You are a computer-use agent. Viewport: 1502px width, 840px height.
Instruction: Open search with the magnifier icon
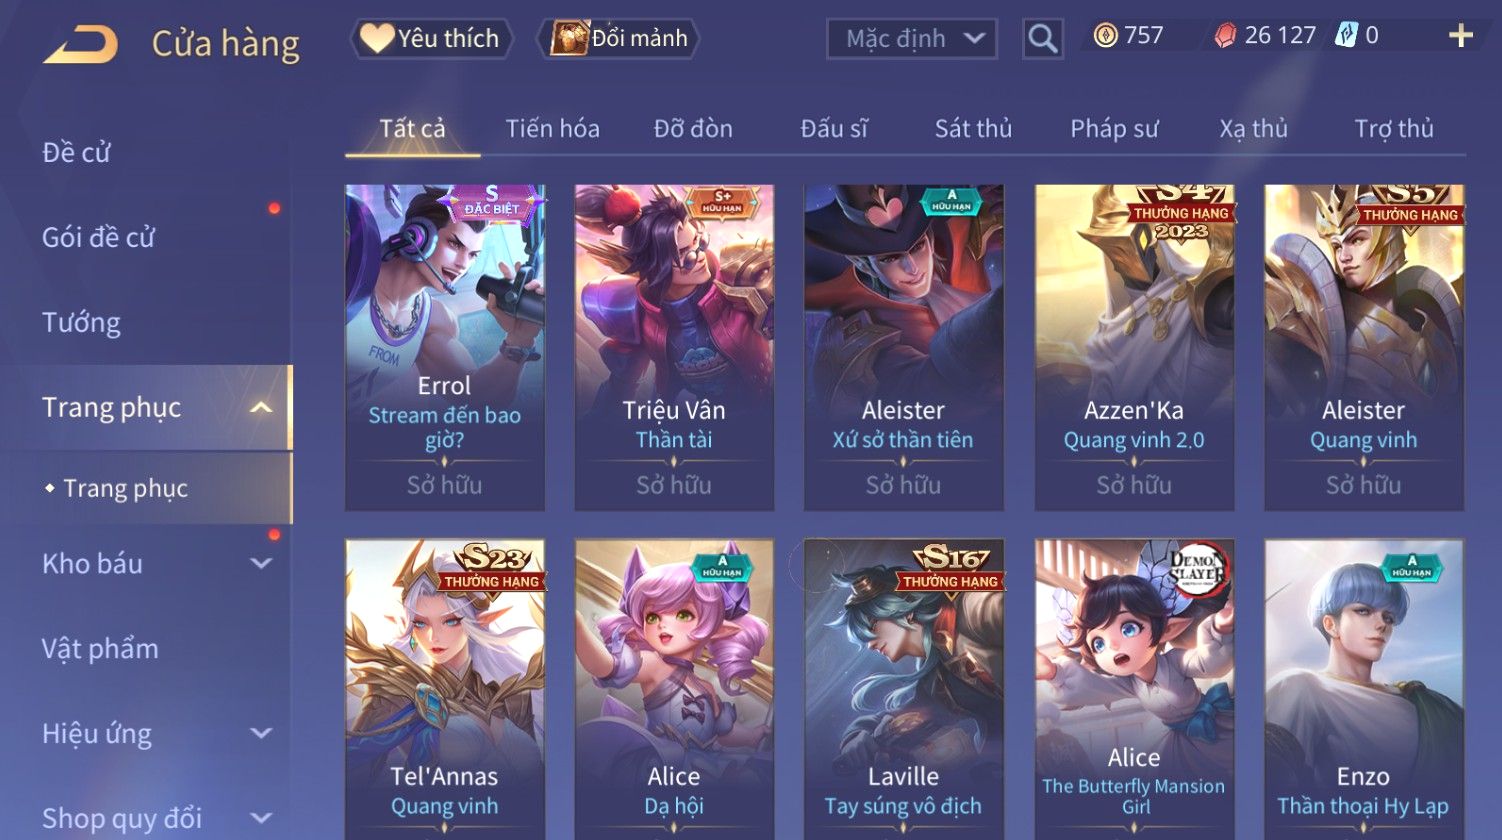click(1042, 39)
